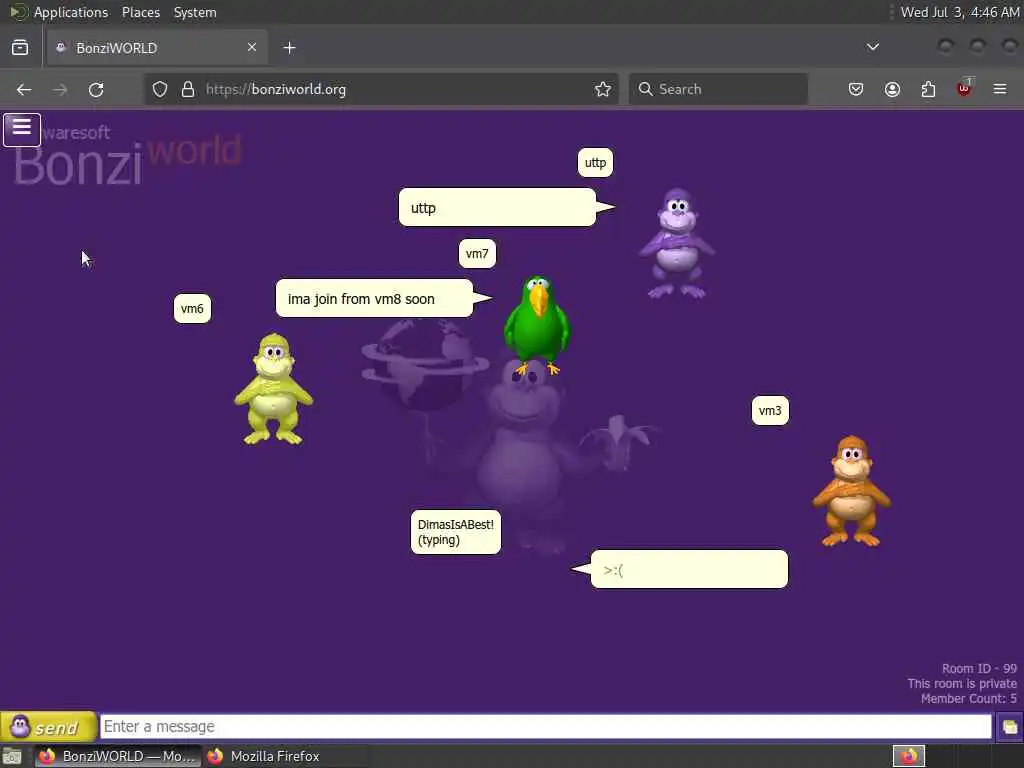Click the yellow Bonzi character vm6
Viewport: 1024px width, 768px height.
coord(274,389)
